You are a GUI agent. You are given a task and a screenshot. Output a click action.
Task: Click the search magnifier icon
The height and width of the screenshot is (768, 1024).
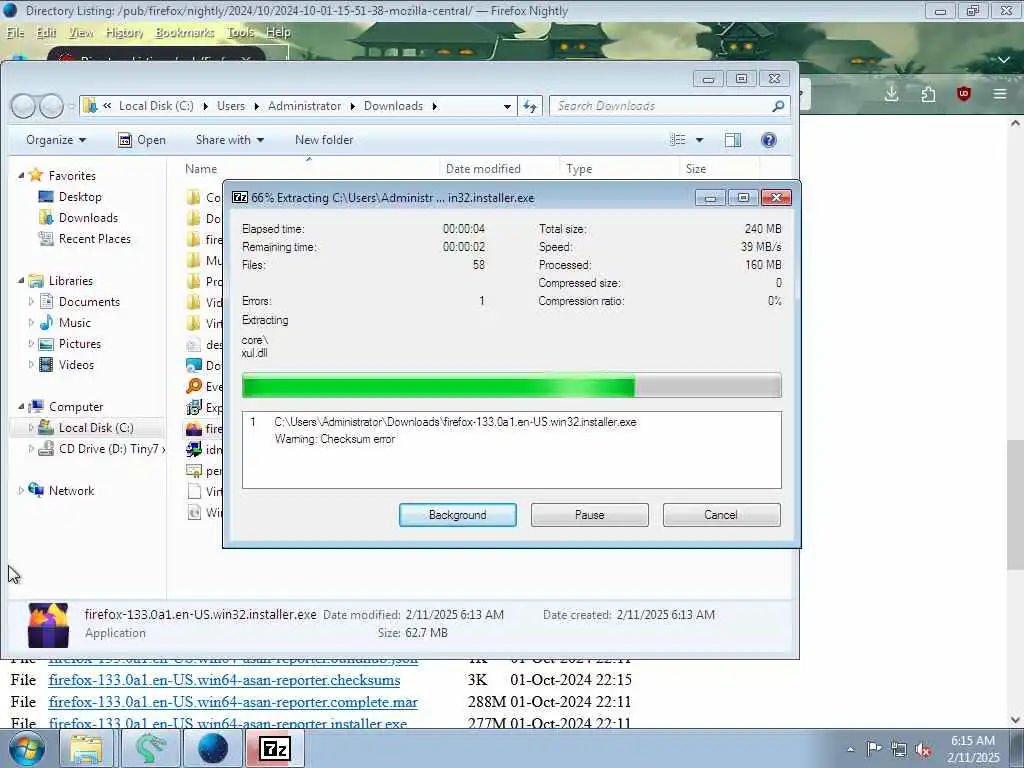(x=778, y=106)
